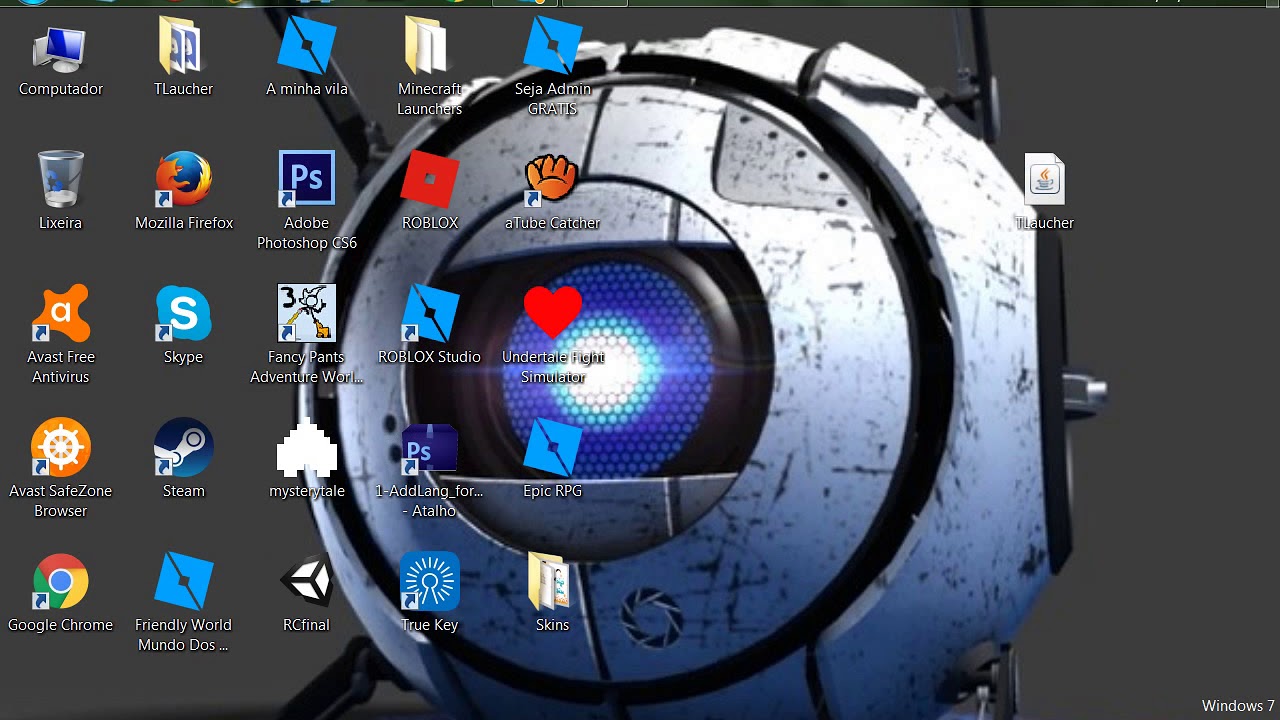Screen dimensions: 1280x720
Task: Open the mysterytale icon
Action: (307, 447)
